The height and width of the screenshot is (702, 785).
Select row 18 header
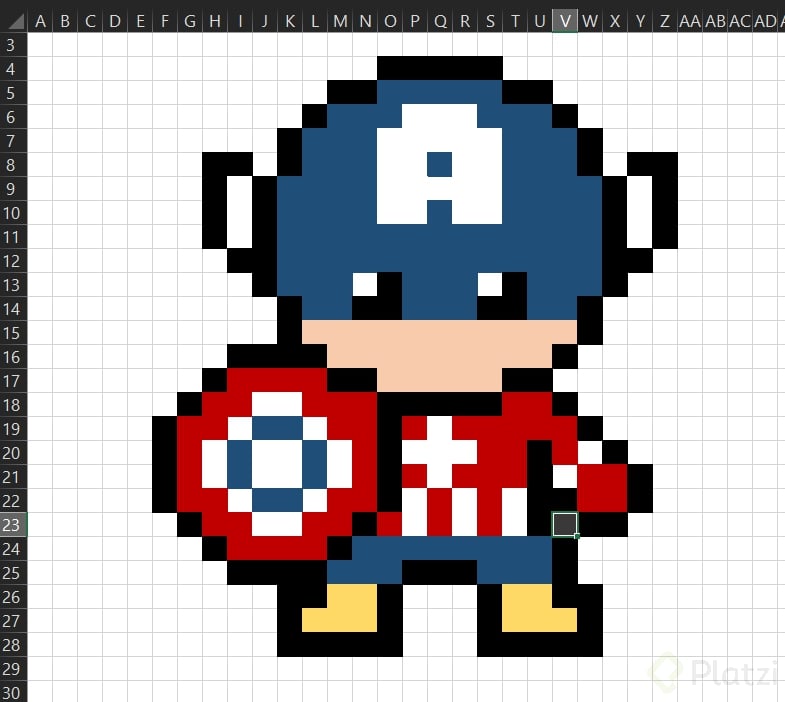click(14, 405)
